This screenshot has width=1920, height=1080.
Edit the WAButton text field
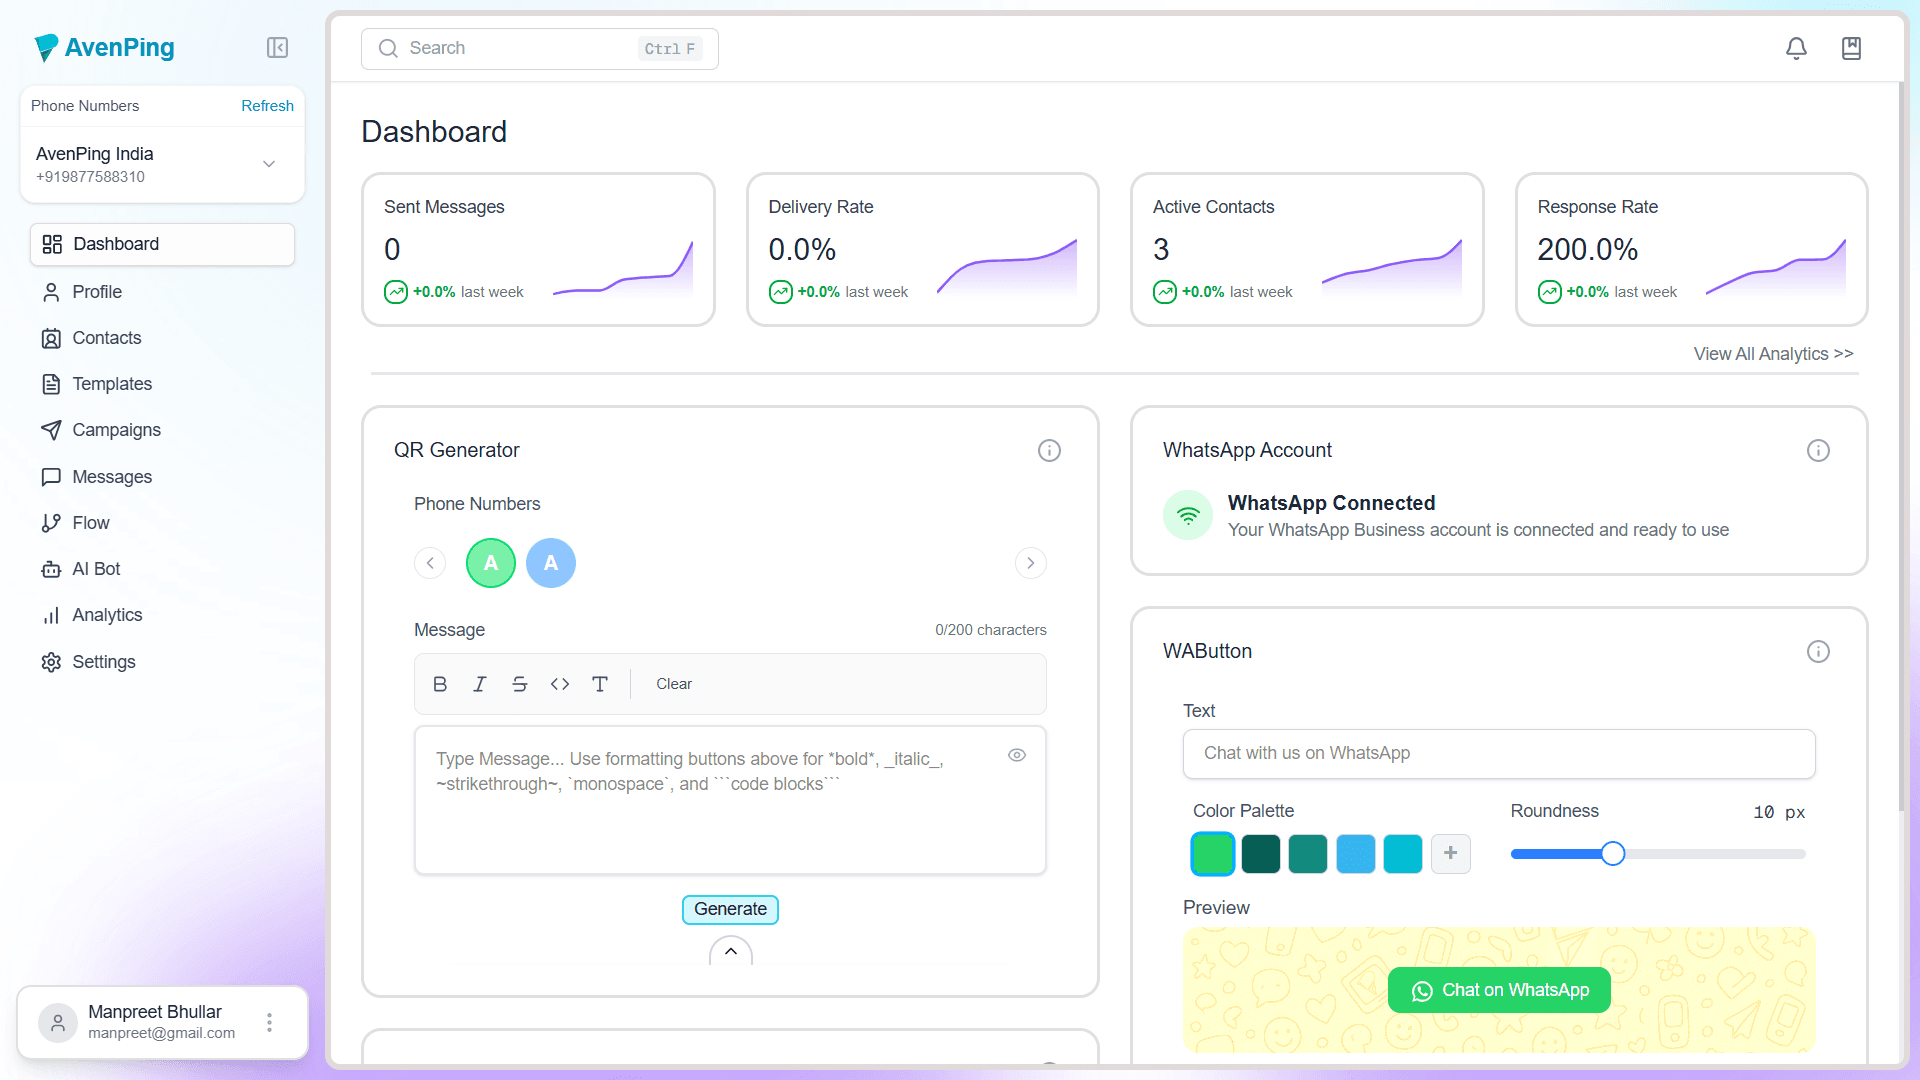tap(1499, 754)
